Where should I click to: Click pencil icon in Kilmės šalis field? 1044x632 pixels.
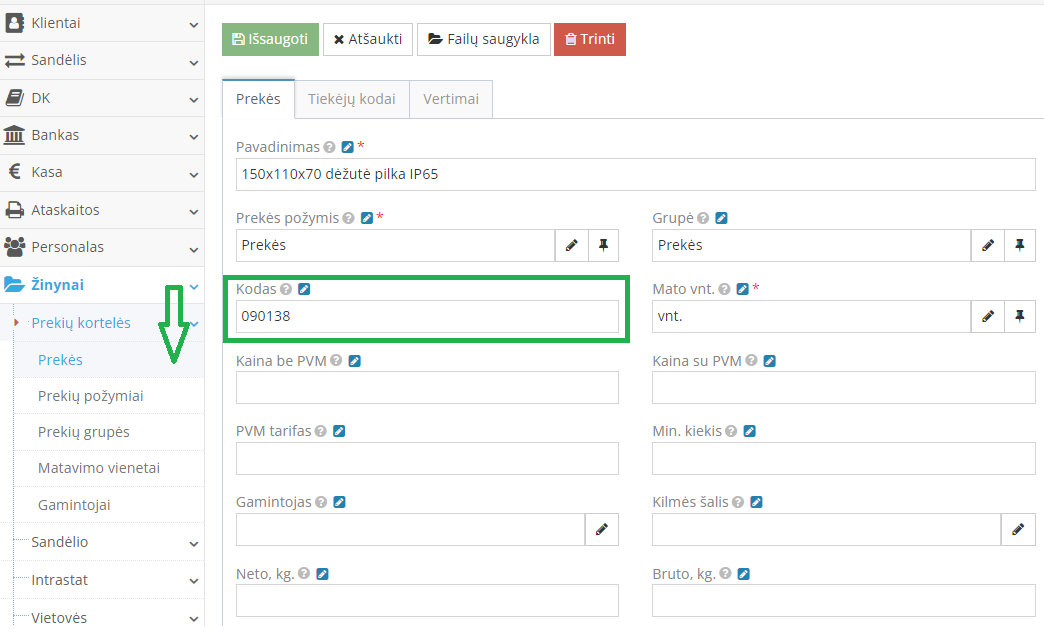pos(1018,530)
